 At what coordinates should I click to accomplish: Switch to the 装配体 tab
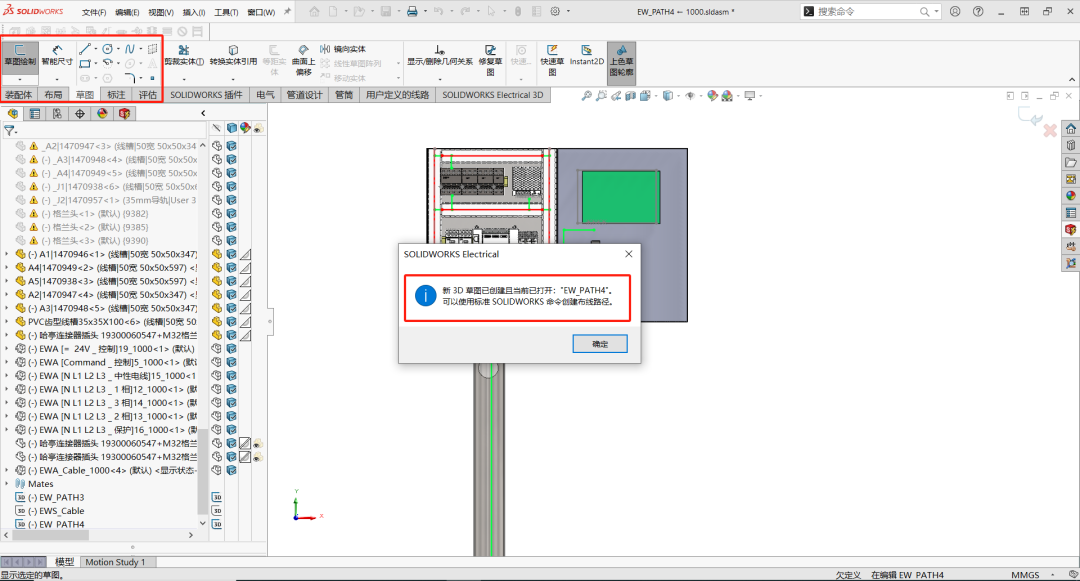click(19, 95)
